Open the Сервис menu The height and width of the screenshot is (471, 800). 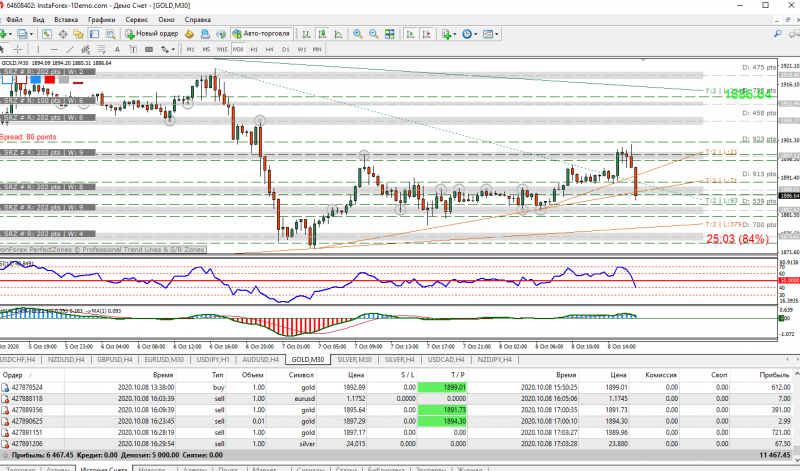139,19
